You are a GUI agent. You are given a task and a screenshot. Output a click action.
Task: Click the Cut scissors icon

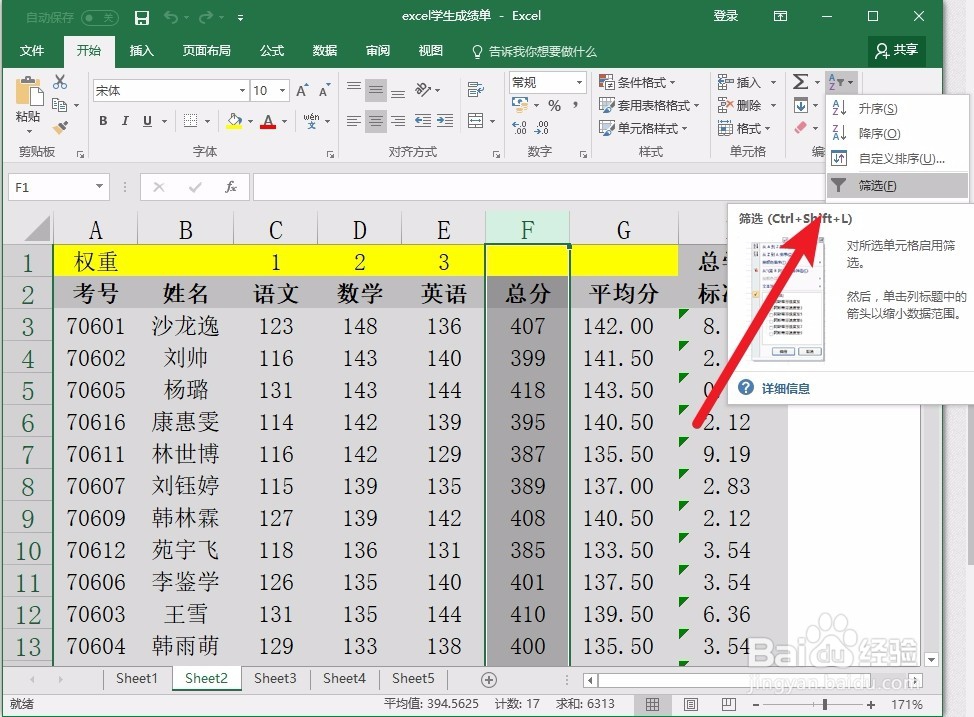coord(60,82)
